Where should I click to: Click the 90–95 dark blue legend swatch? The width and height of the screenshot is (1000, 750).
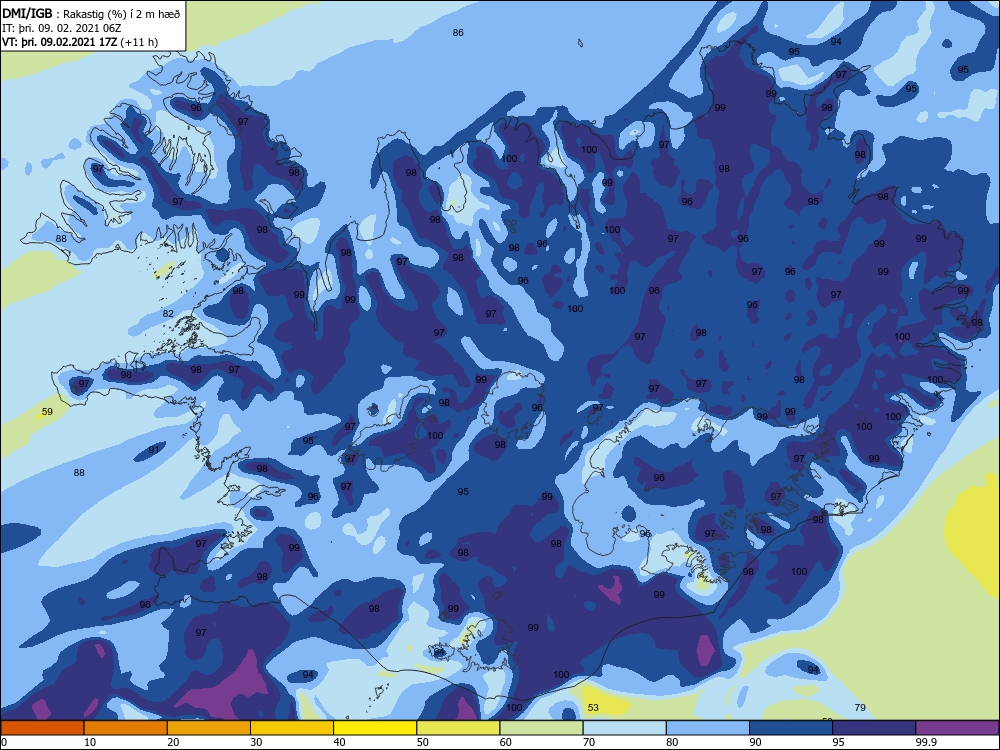[791, 728]
